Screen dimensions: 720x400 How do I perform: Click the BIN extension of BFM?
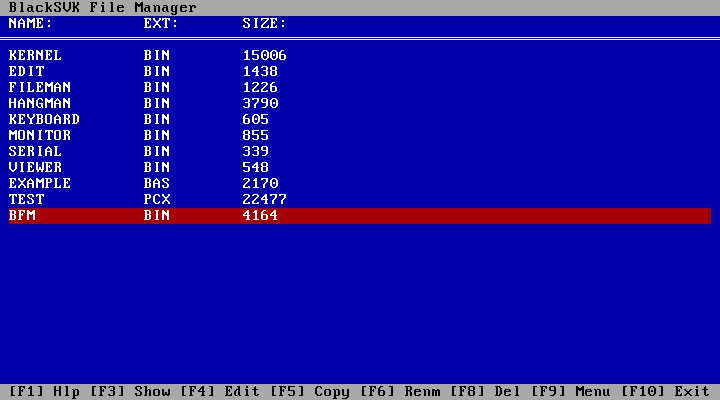[157, 215]
